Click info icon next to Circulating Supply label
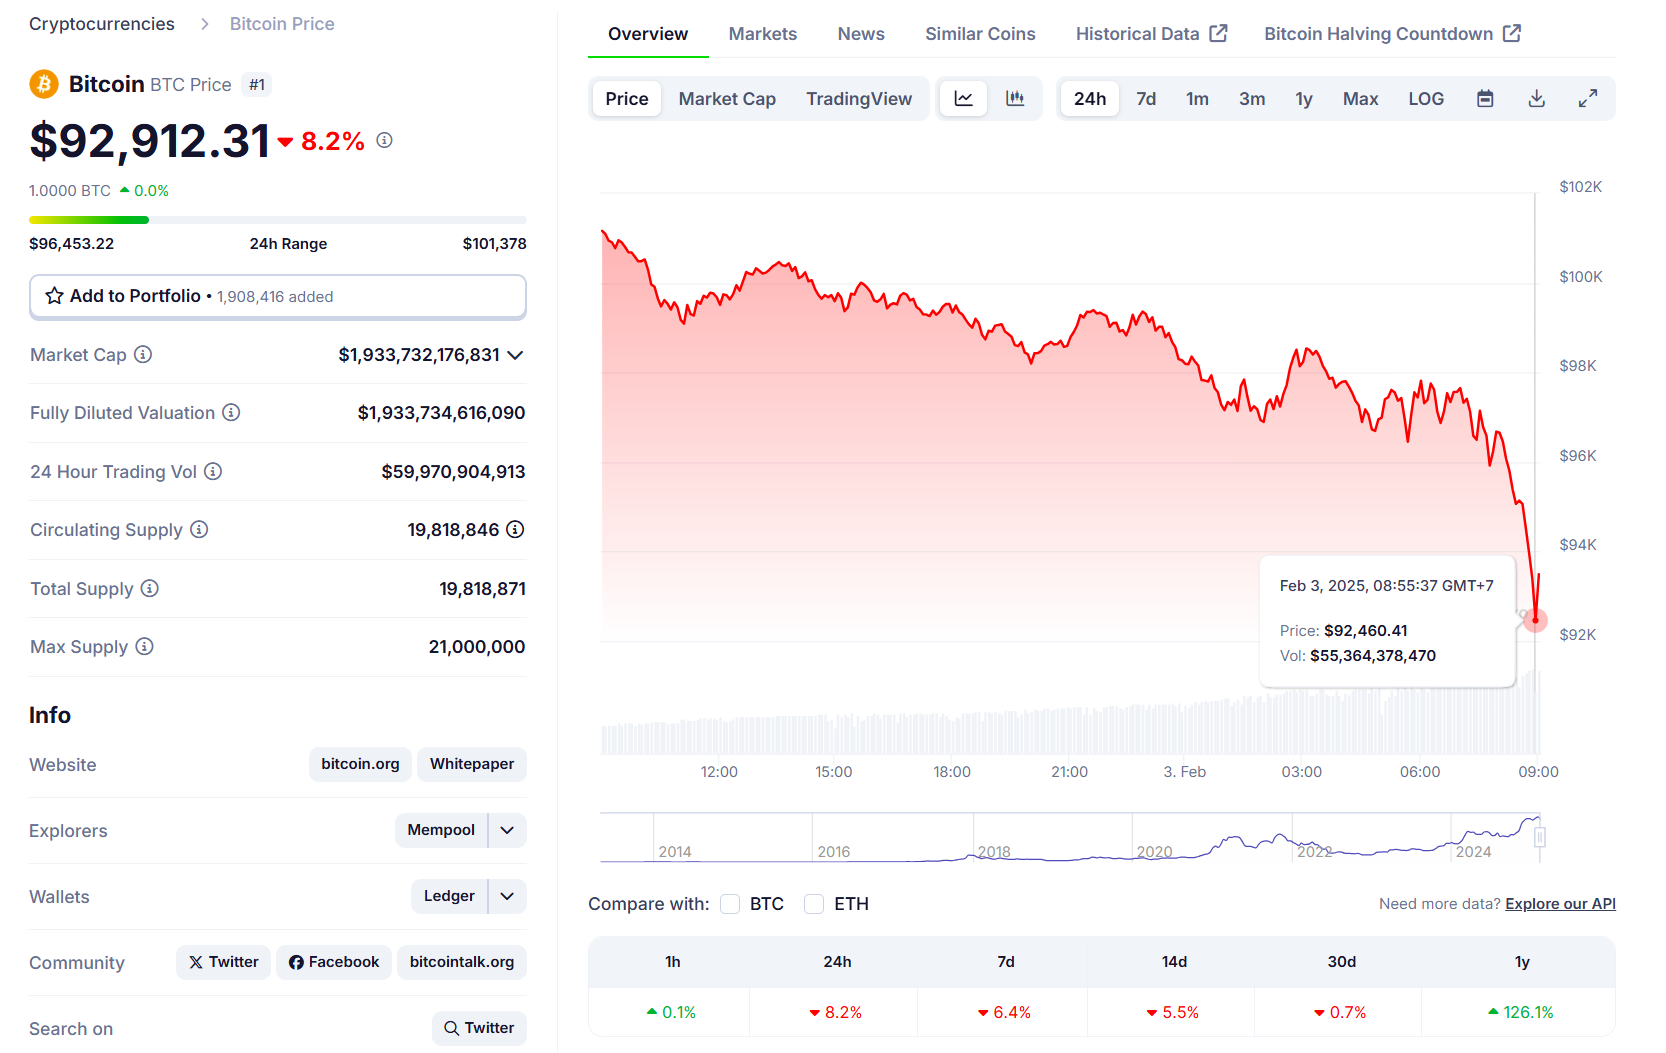 (199, 530)
